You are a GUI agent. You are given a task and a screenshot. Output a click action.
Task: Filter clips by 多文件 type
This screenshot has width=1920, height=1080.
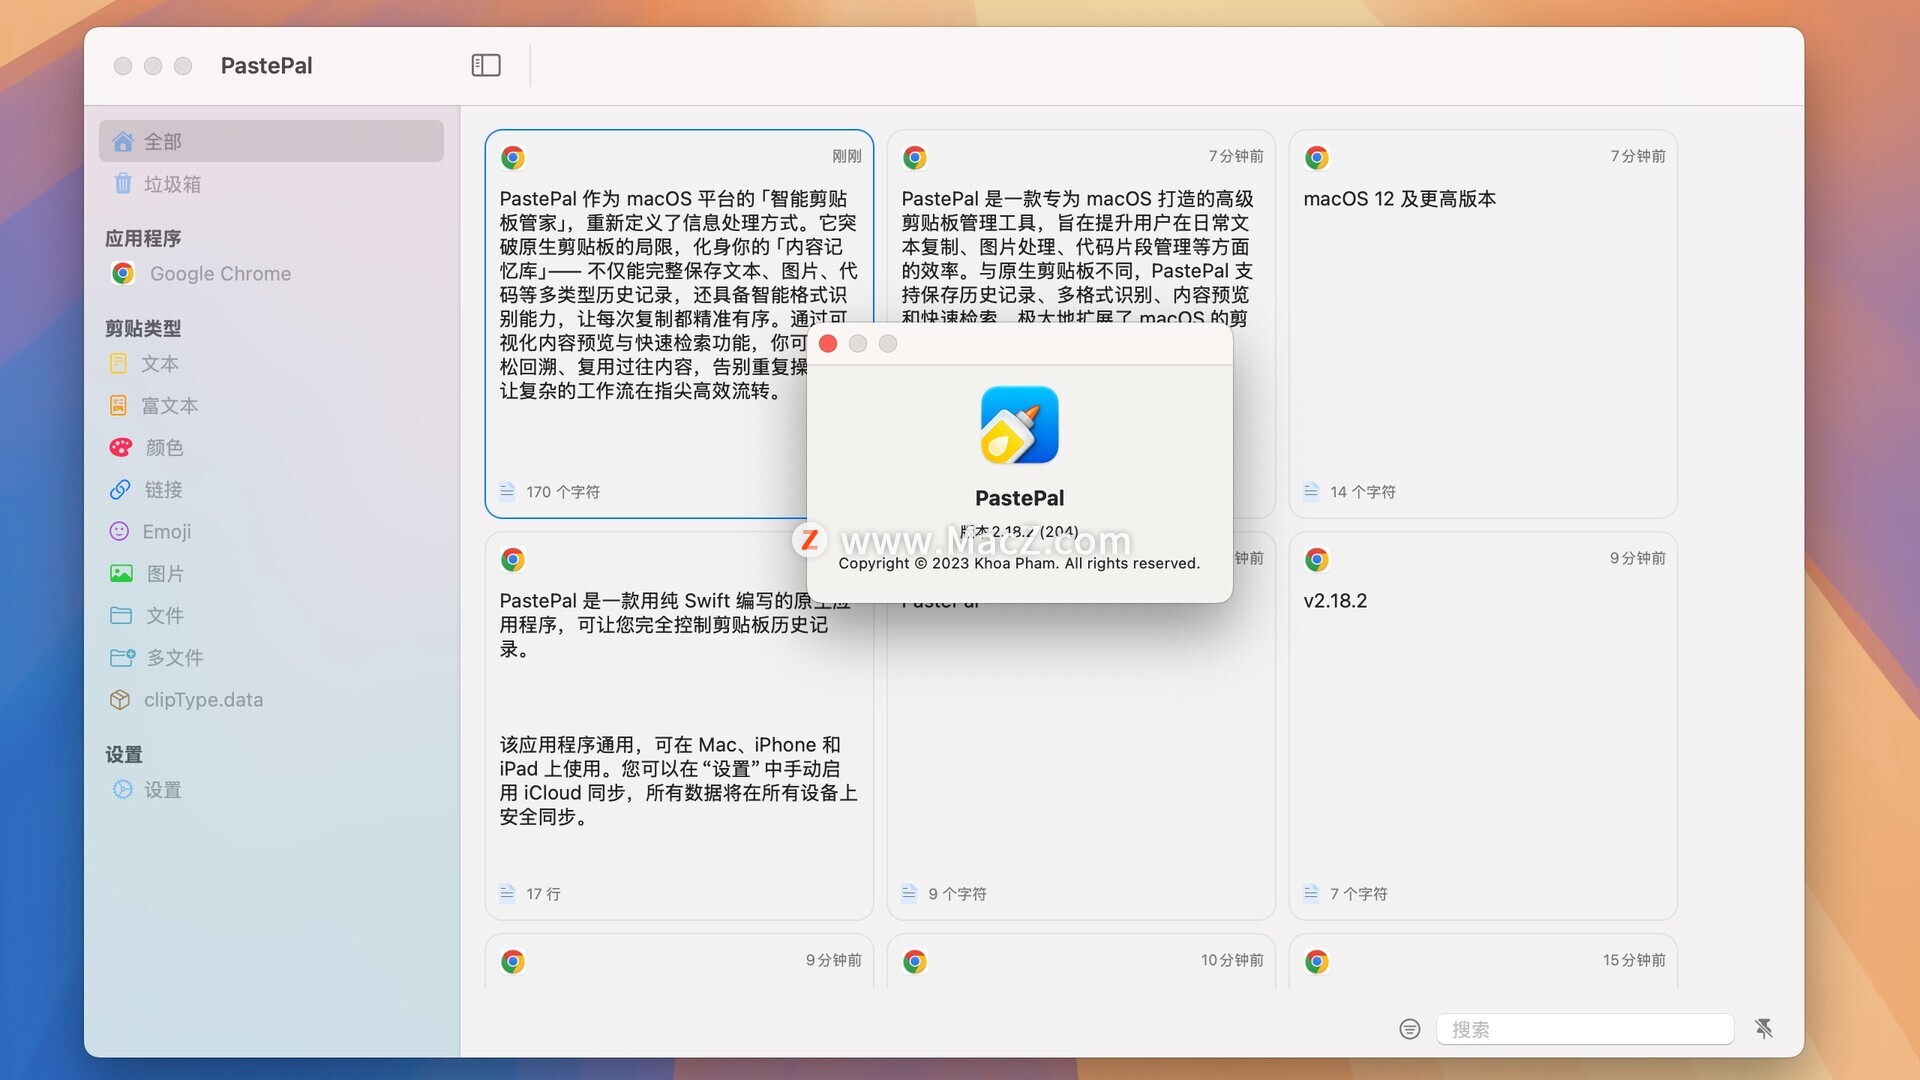click(x=271, y=658)
